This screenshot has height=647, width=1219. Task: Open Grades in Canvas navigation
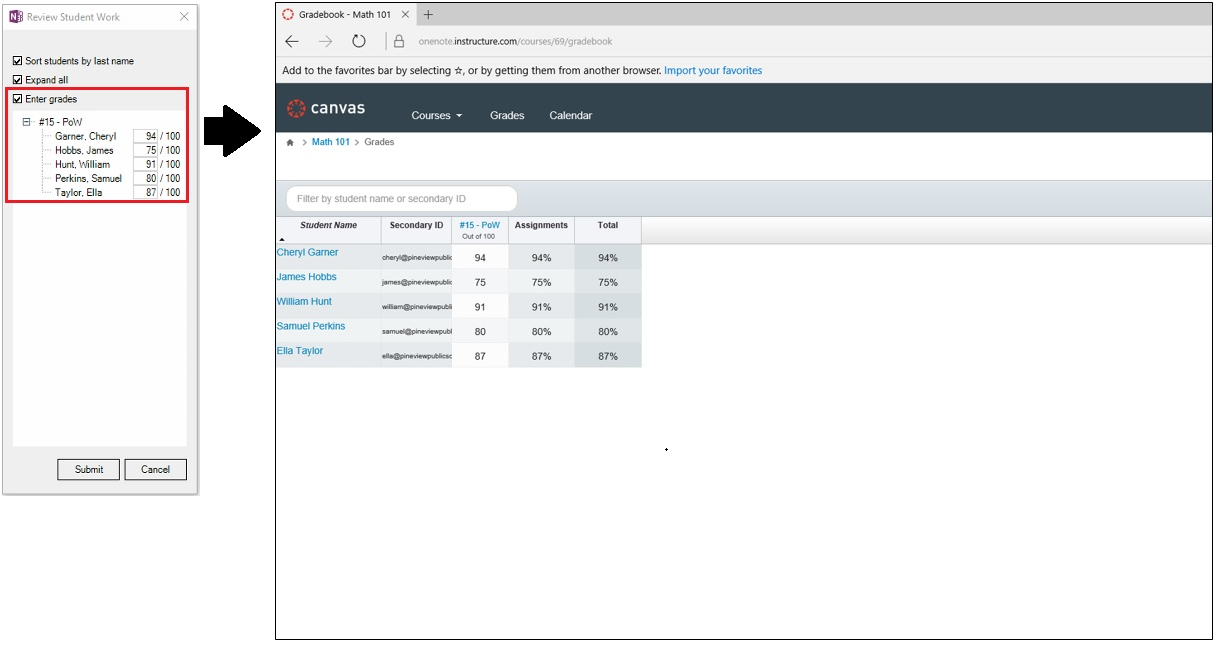pyautogui.click(x=507, y=116)
